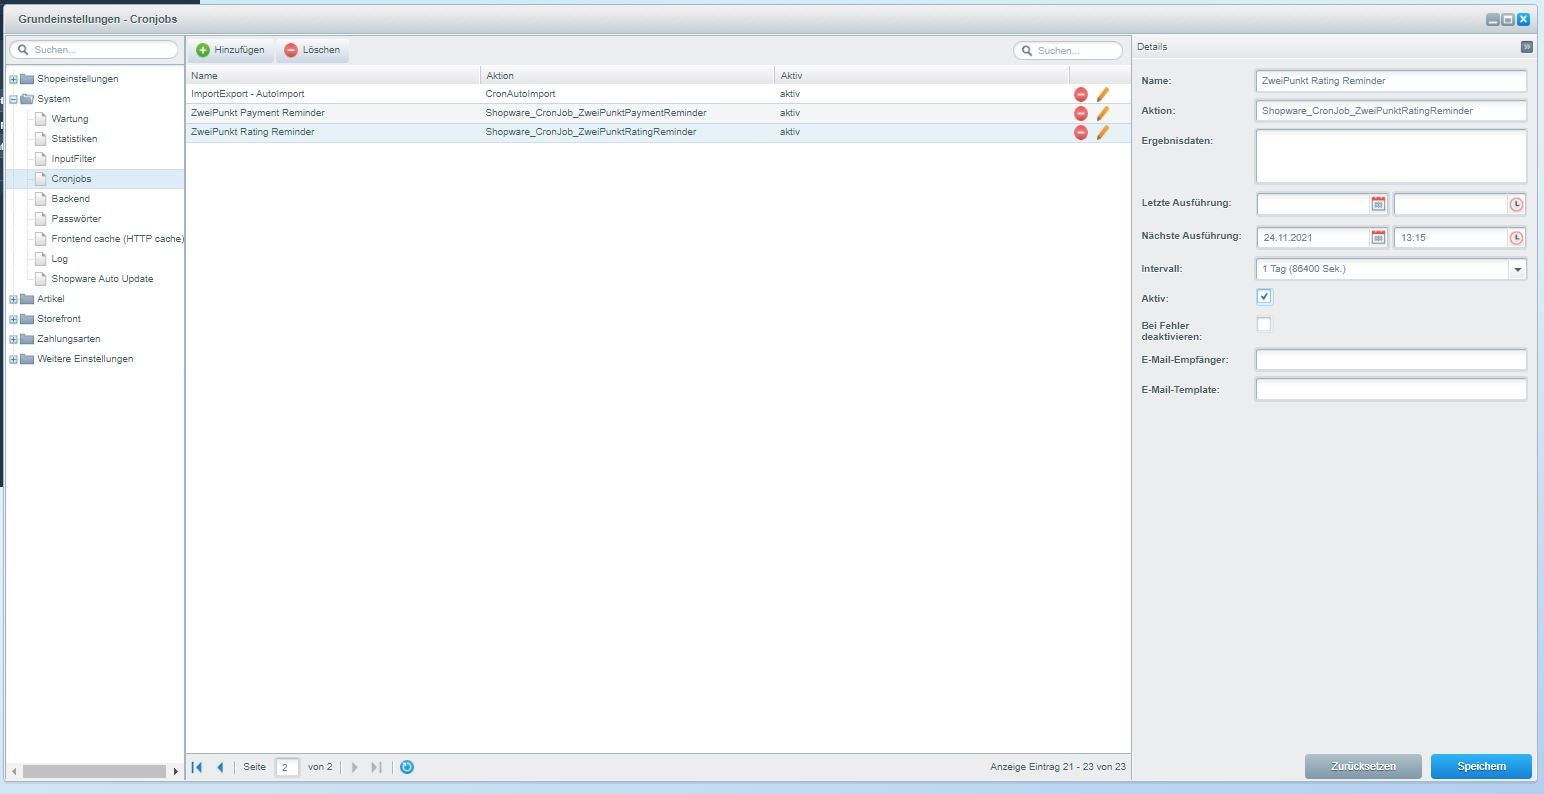
Task: Delete the ZweiPunkt Rating Reminder row
Action: 1080,132
